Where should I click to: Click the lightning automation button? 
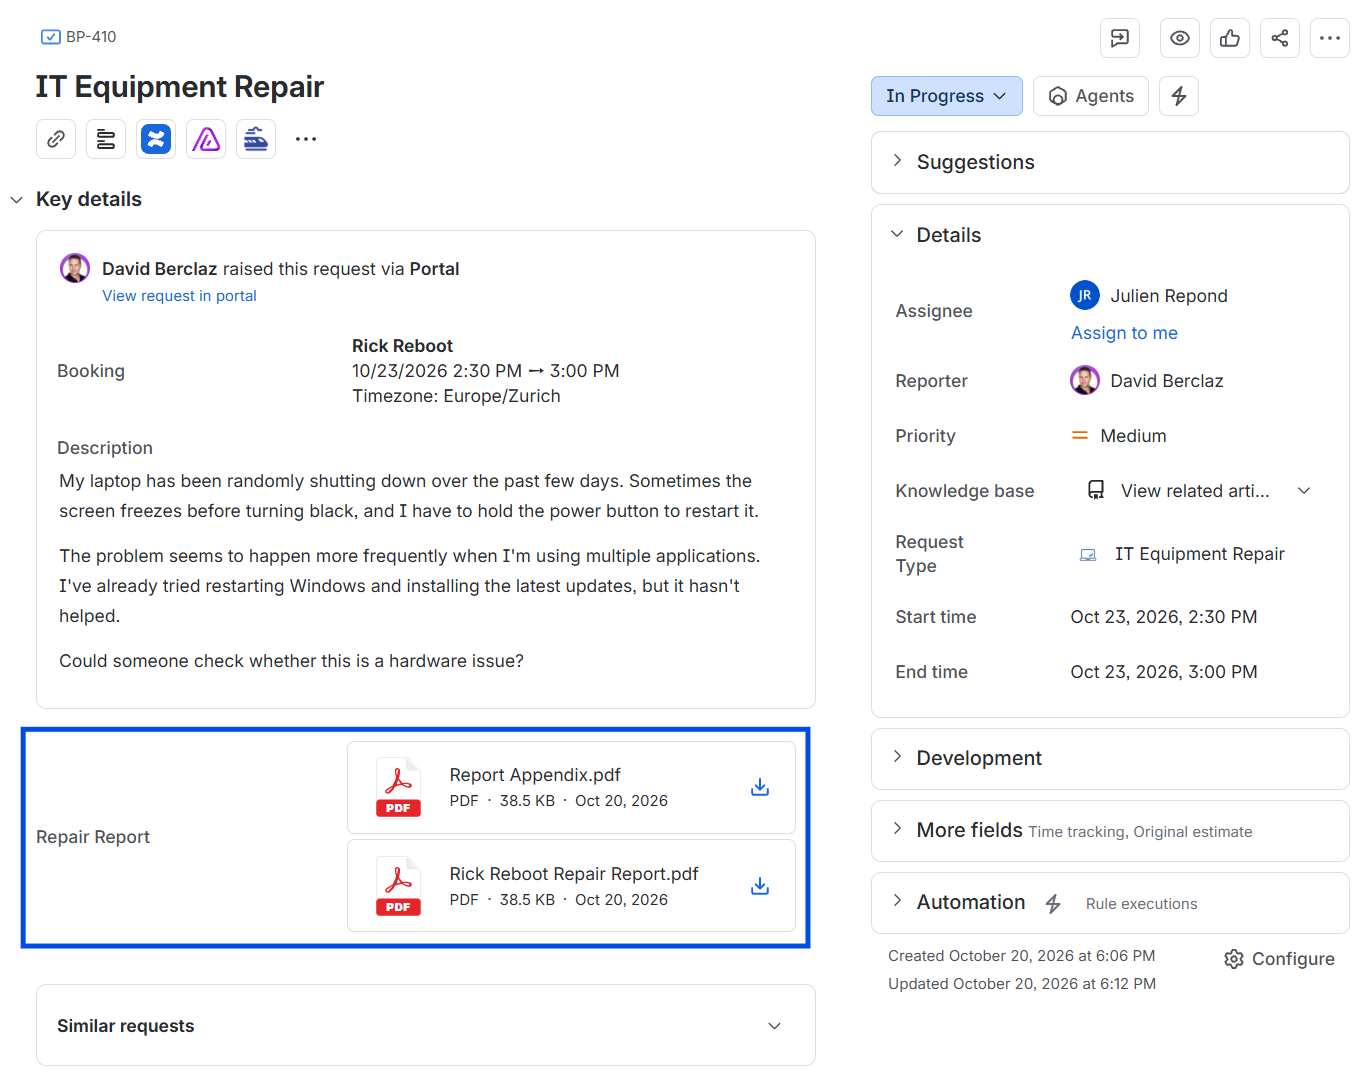[x=1179, y=96]
